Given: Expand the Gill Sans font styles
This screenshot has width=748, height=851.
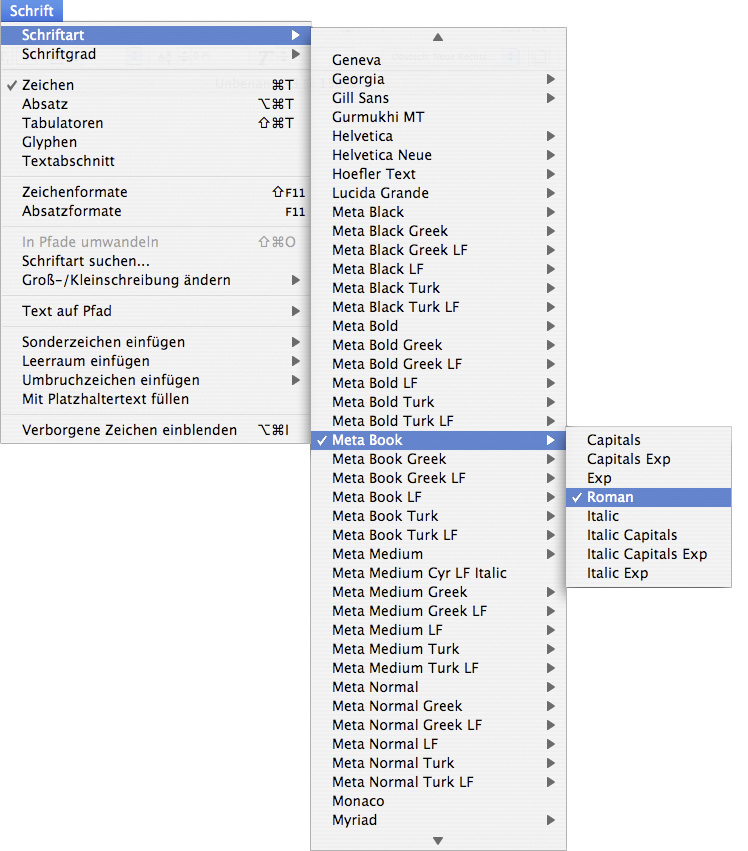Looking at the screenshot, I should pos(439,98).
